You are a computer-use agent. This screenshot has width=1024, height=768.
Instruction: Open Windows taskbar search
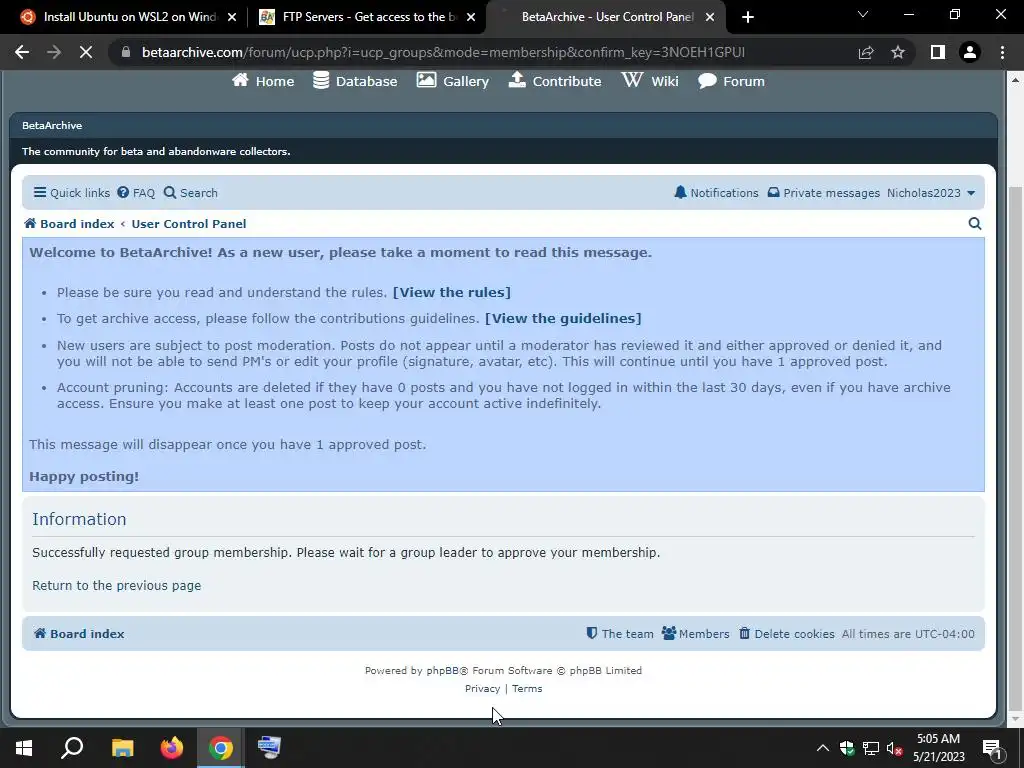pyautogui.click(x=72, y=748)
